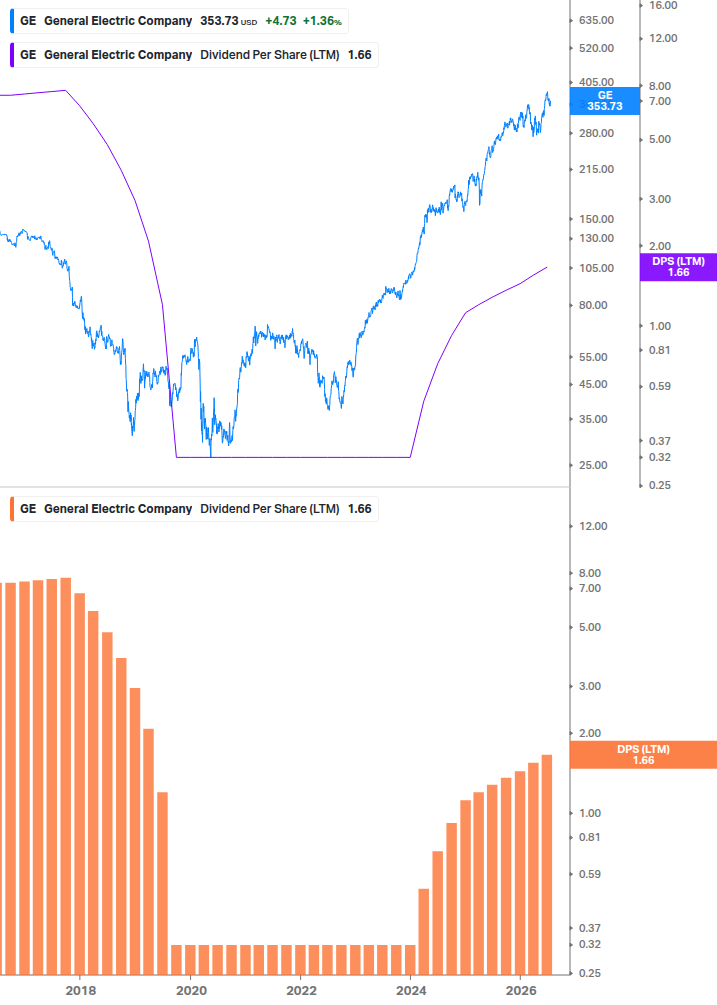Click the +4.73 change value in the GE legend
The image size is (717, 1005).
tap(281, 21)
